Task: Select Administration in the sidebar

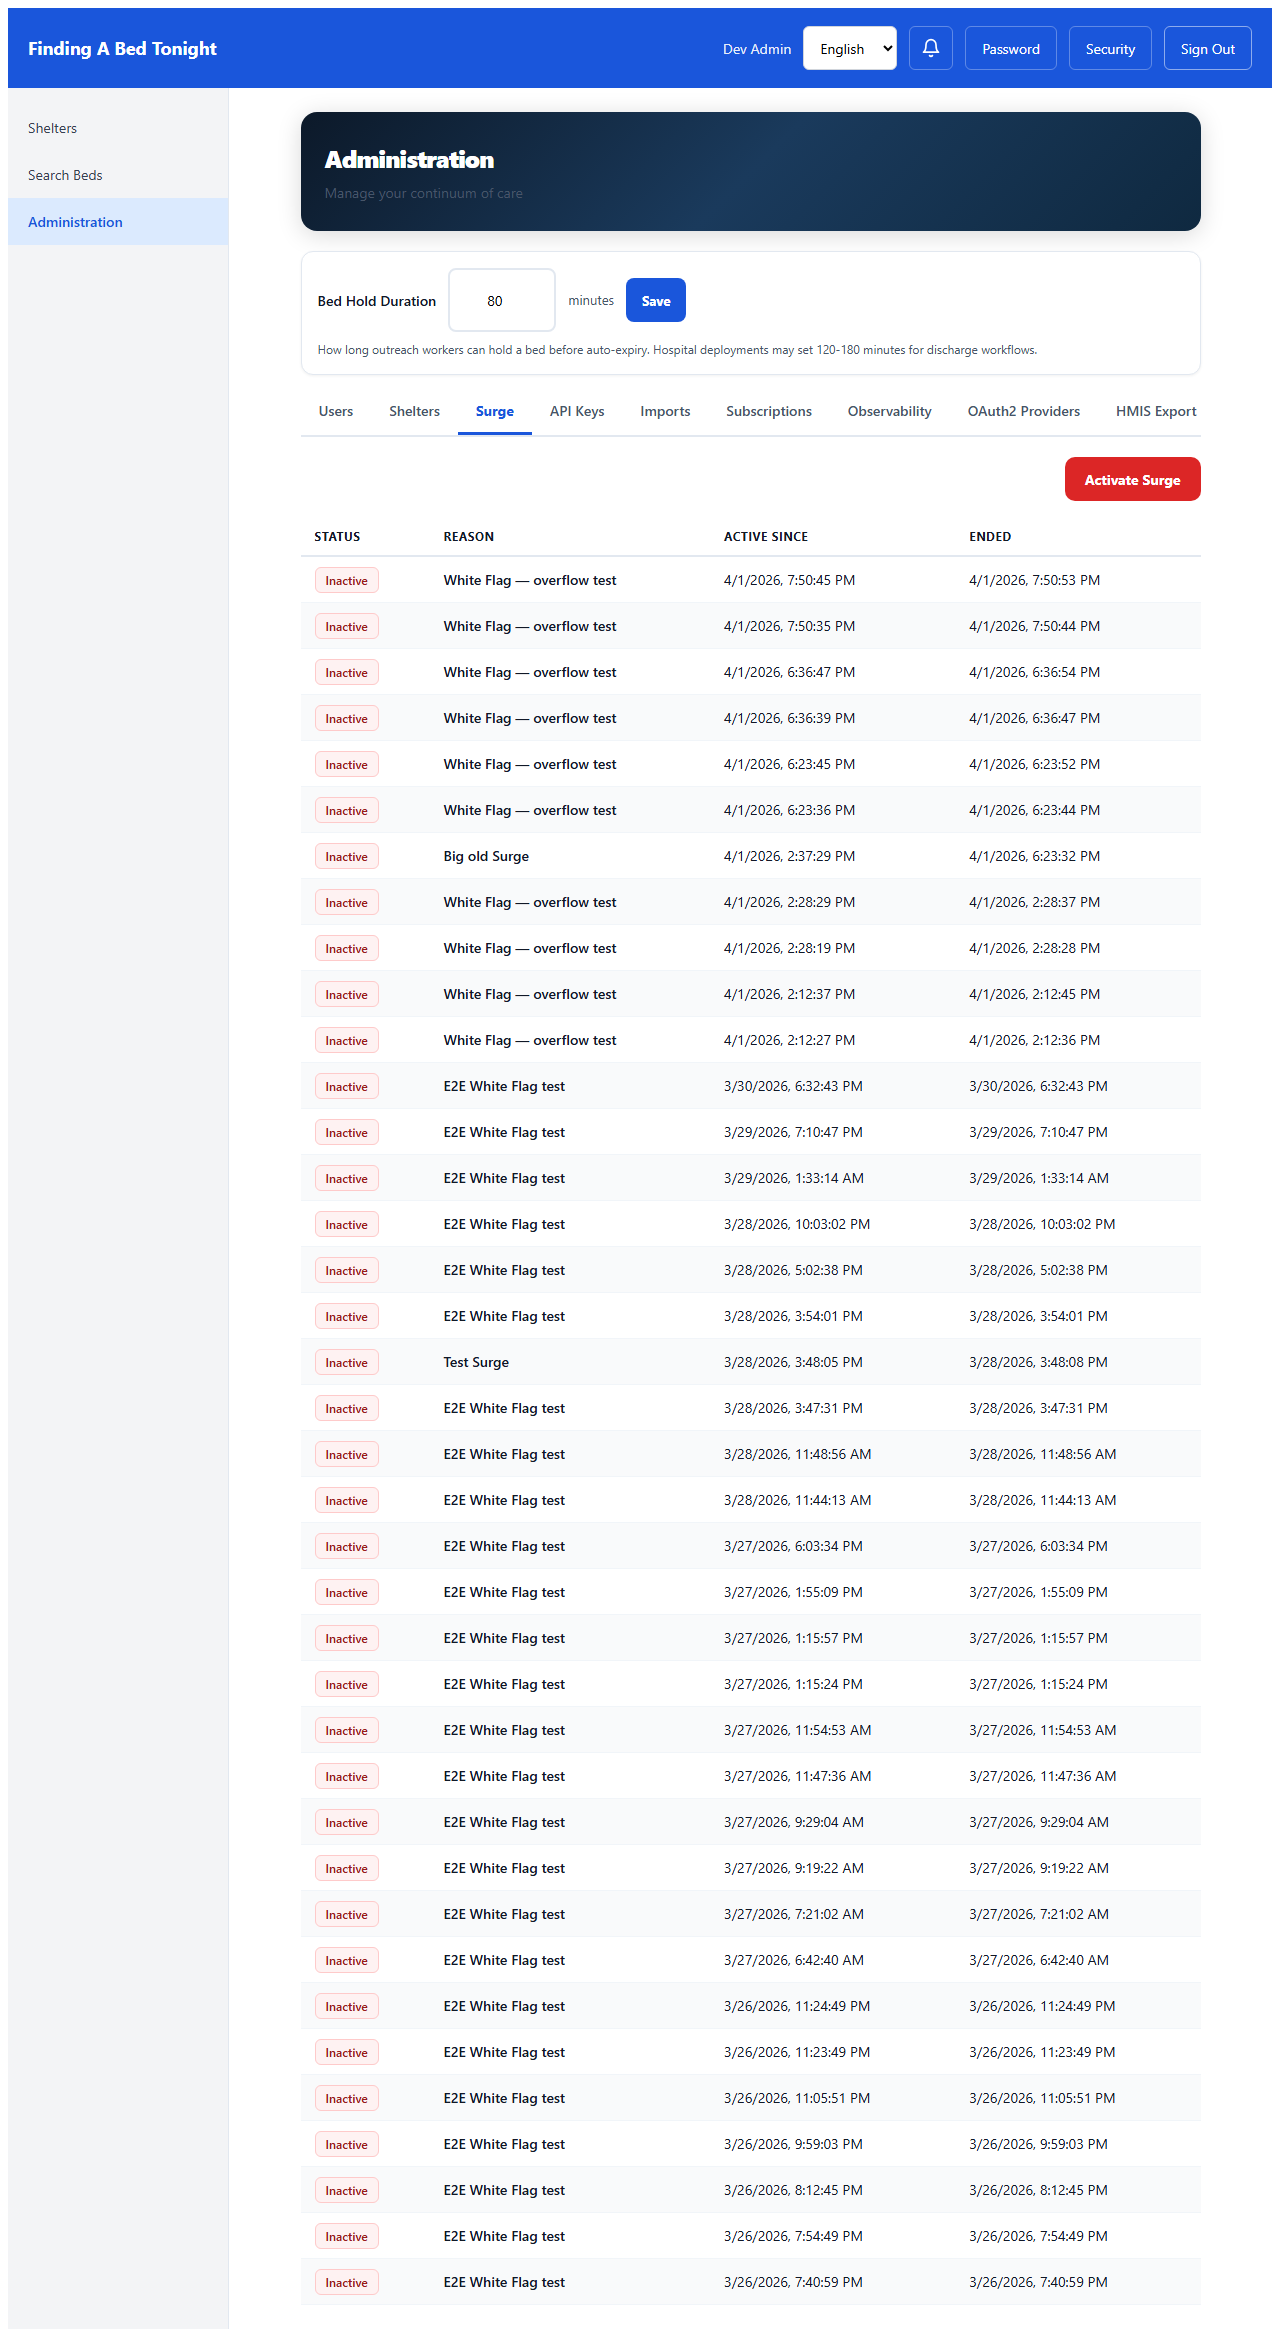Action: [75, 222]
